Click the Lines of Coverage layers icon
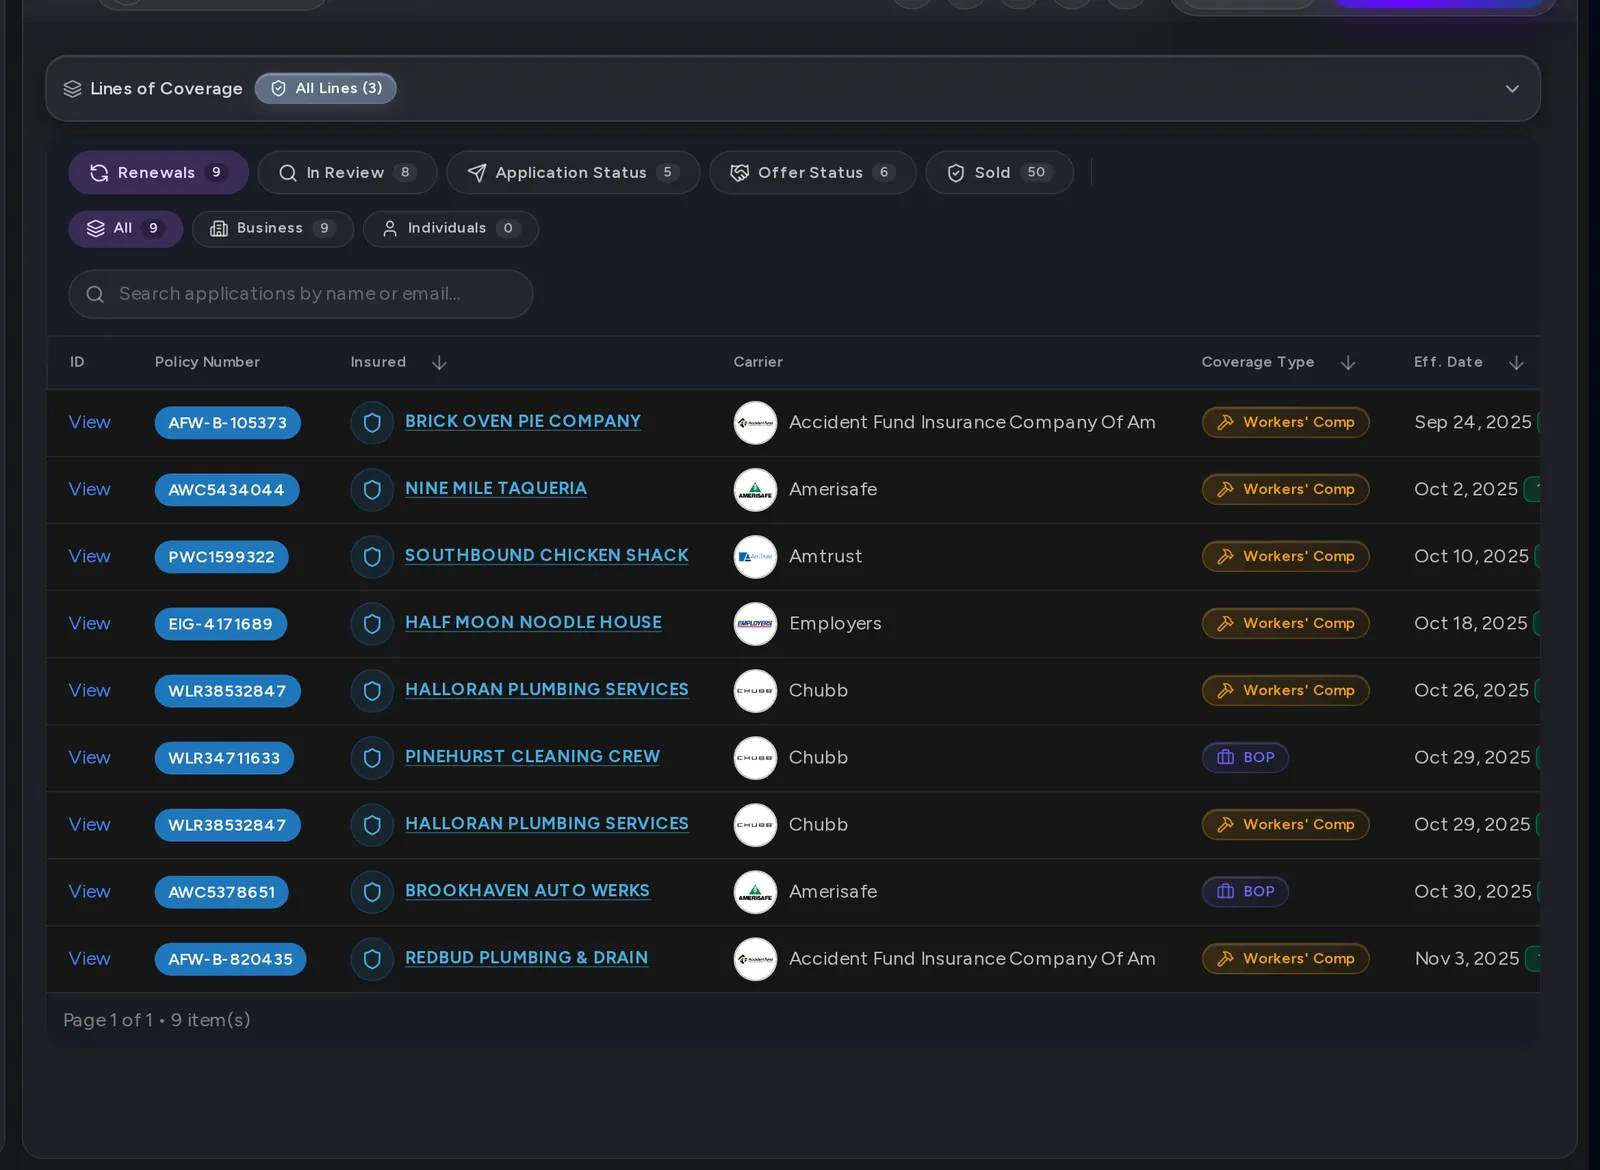This screenshot has height=1170, width=1600. point(73,89)
